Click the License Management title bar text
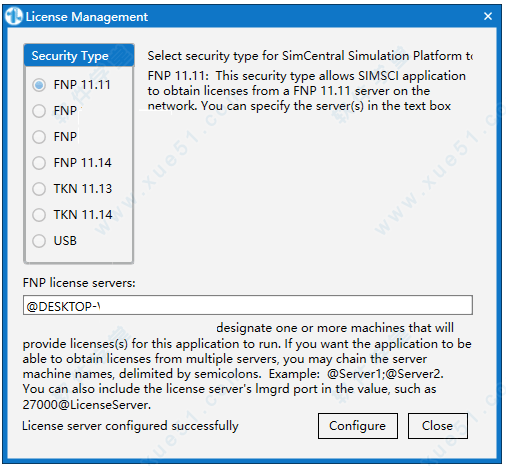This screenshot has width=506, height=466. (x=87, y=17)
